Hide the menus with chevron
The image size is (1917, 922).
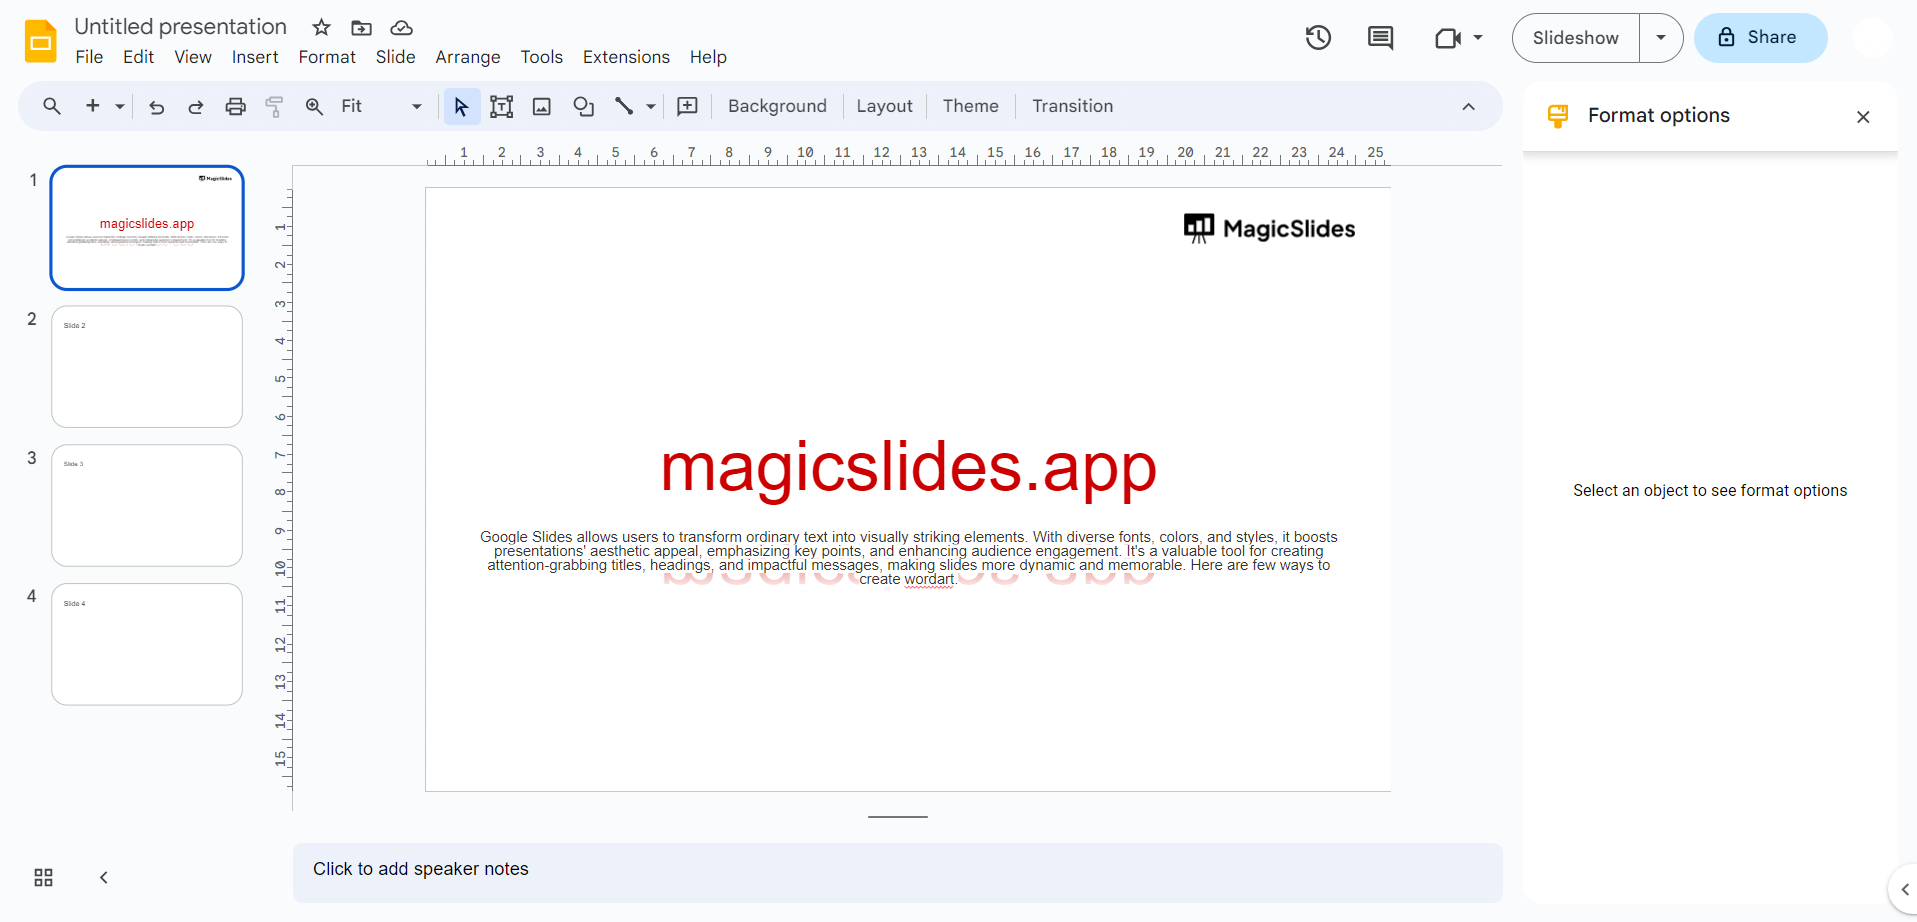[1468, 107]
